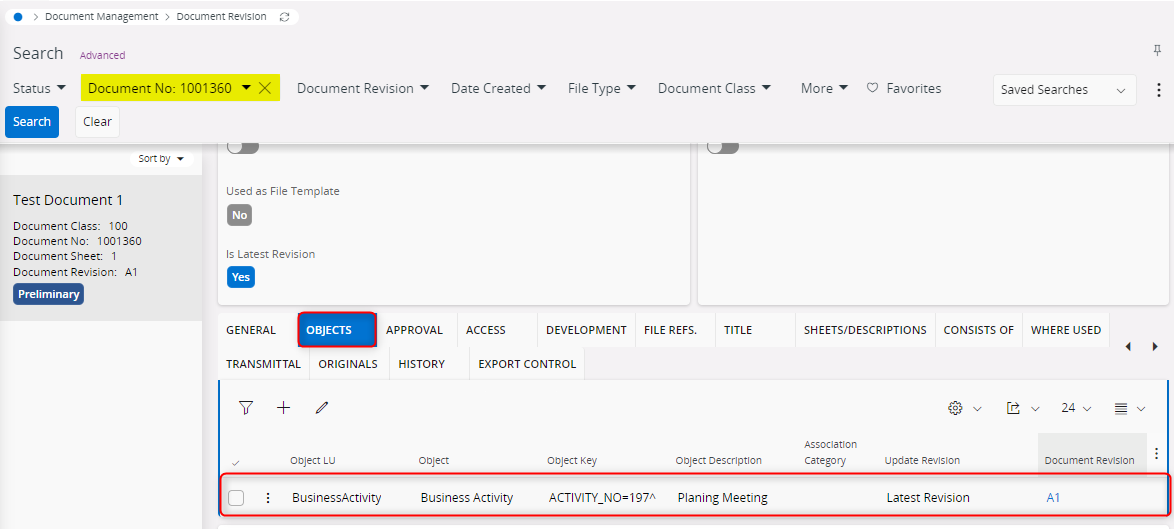Screen dimensions: 1174x529
Task: Tick the checkbox for the BusinessActivity row
Action: click(x=236, y=498)
